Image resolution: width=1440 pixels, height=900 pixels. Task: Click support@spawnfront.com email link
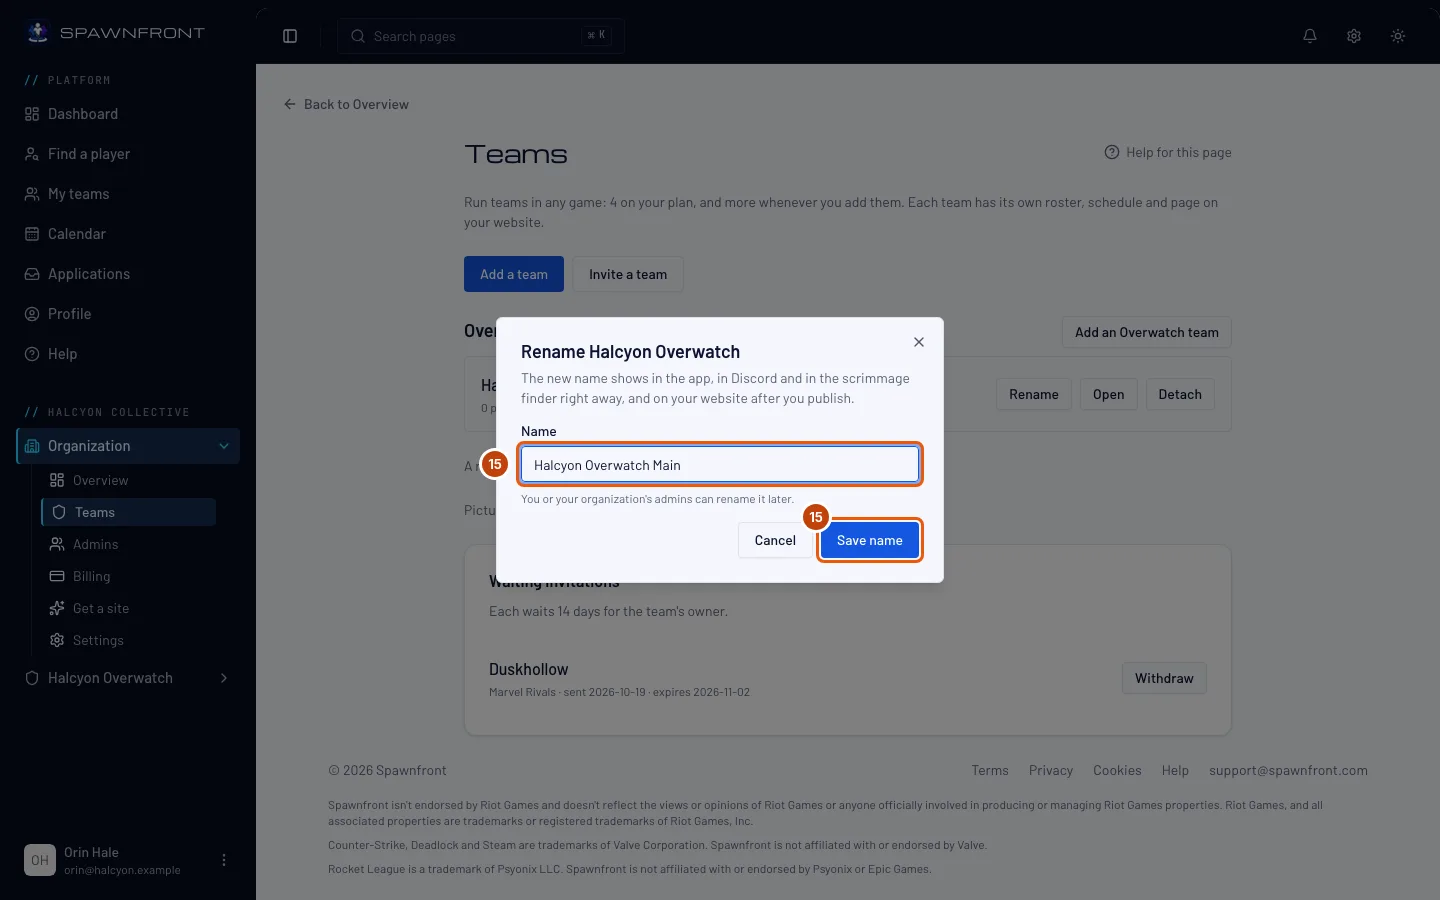point(1288,770)
